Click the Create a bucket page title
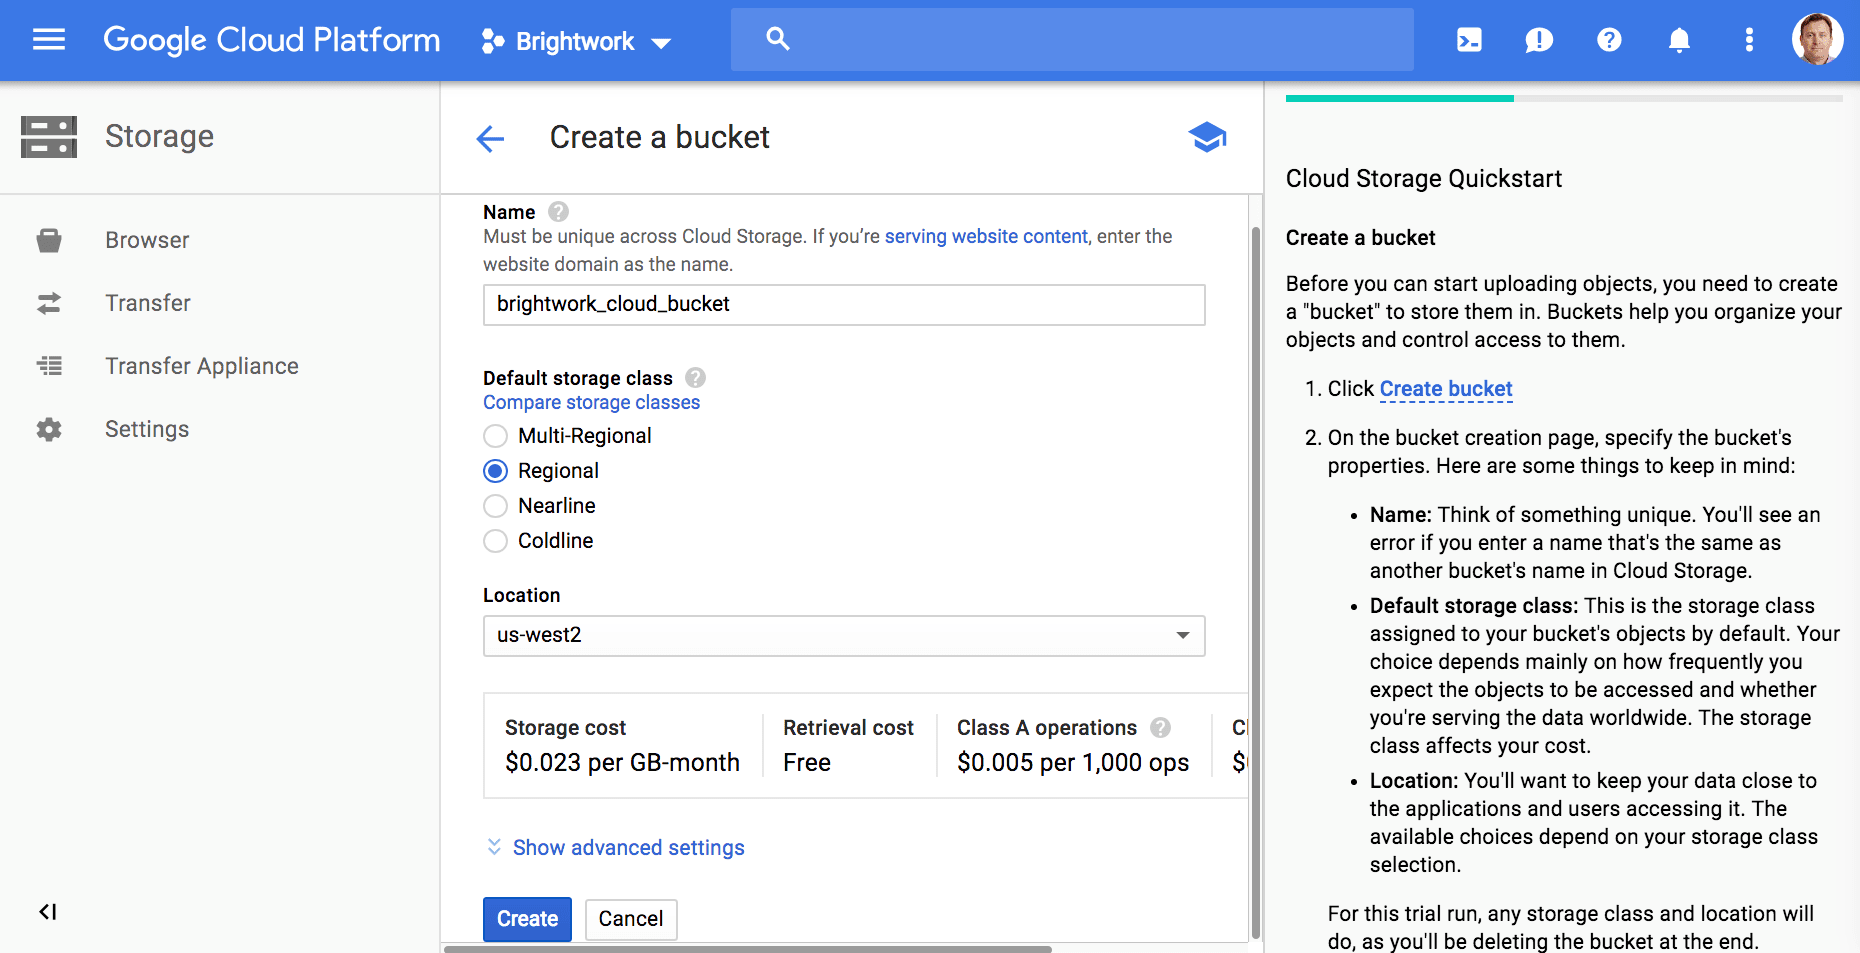Image resolution: width=1860 pixels, height=953 pixels. (x=660, y=137)
